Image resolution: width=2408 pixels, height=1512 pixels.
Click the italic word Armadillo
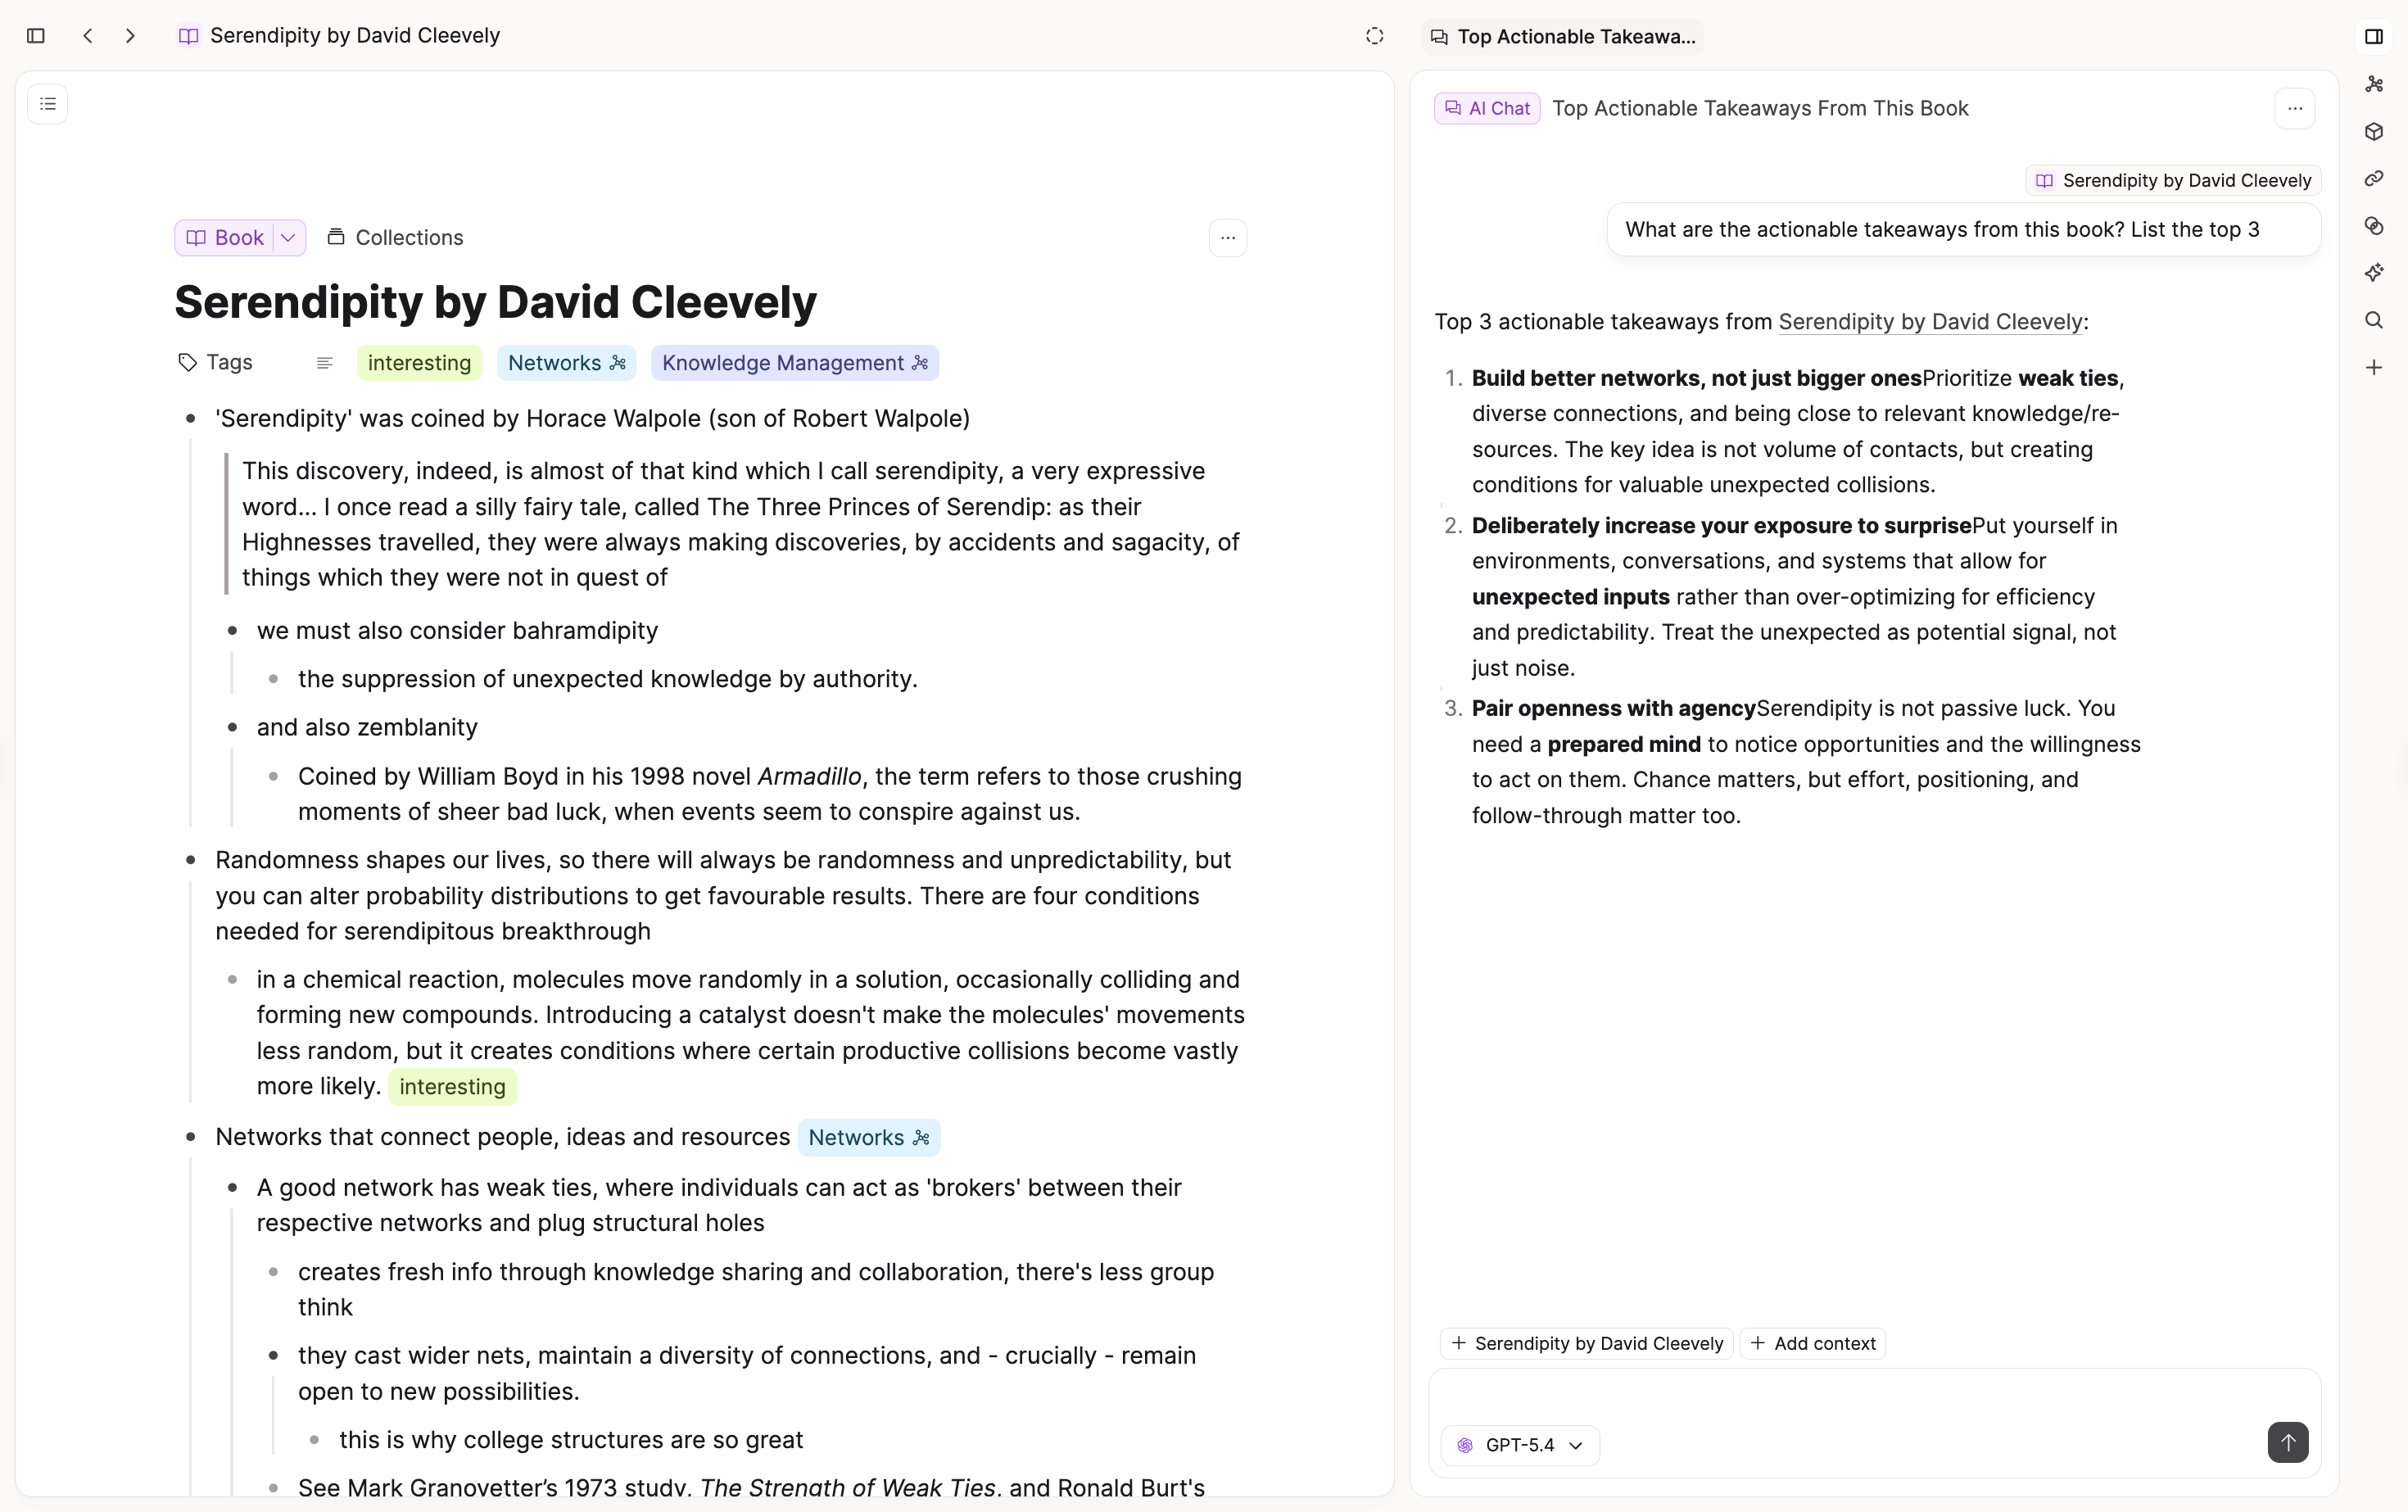[x=809, y=777]
